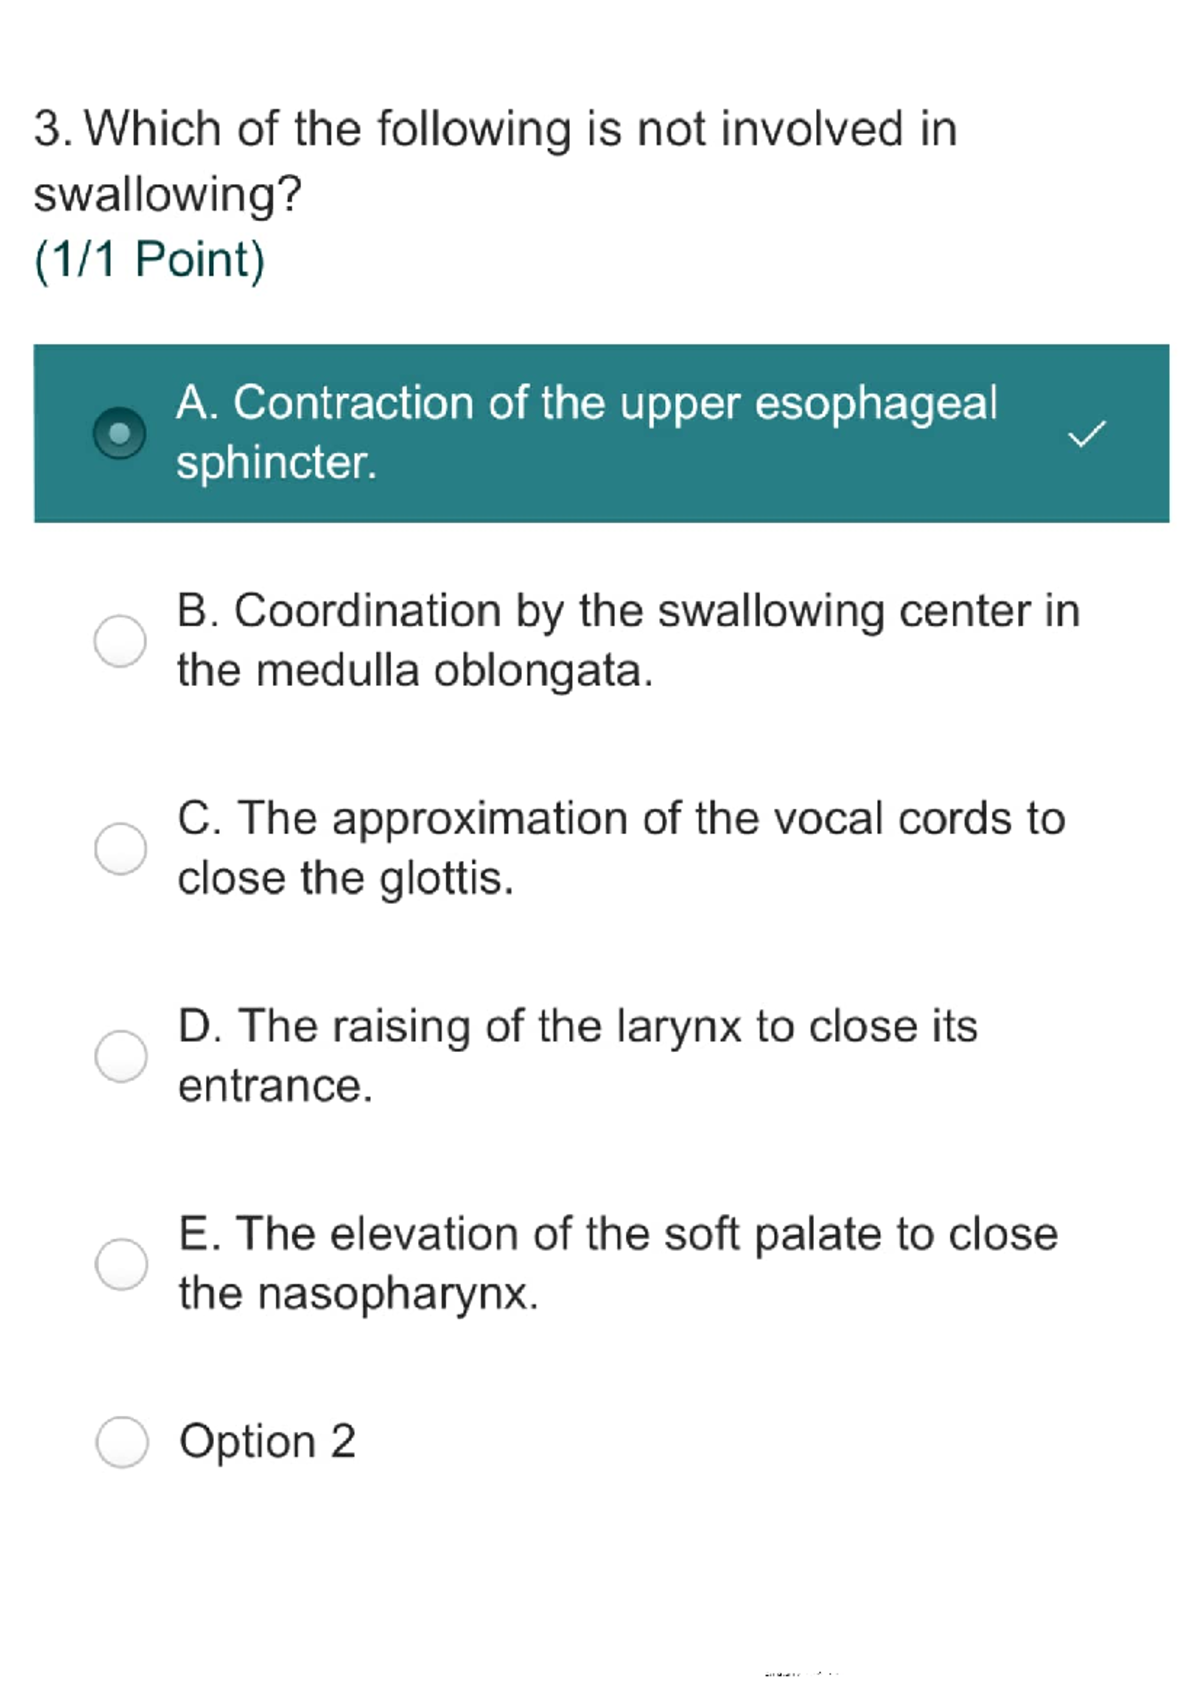This screenshot has width=1200, height=1698.
Task: Mark the radio button for option E
Action: pos(121,1263)
